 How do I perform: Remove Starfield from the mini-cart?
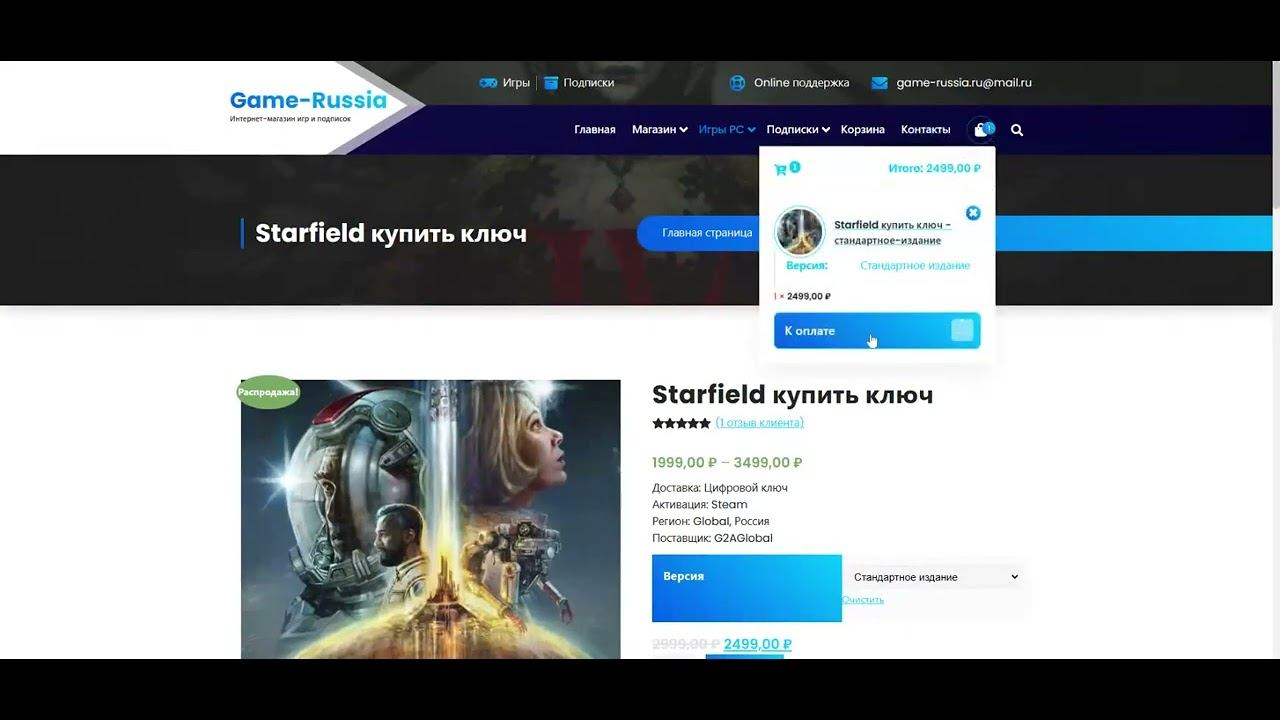[x=973, y=213]
